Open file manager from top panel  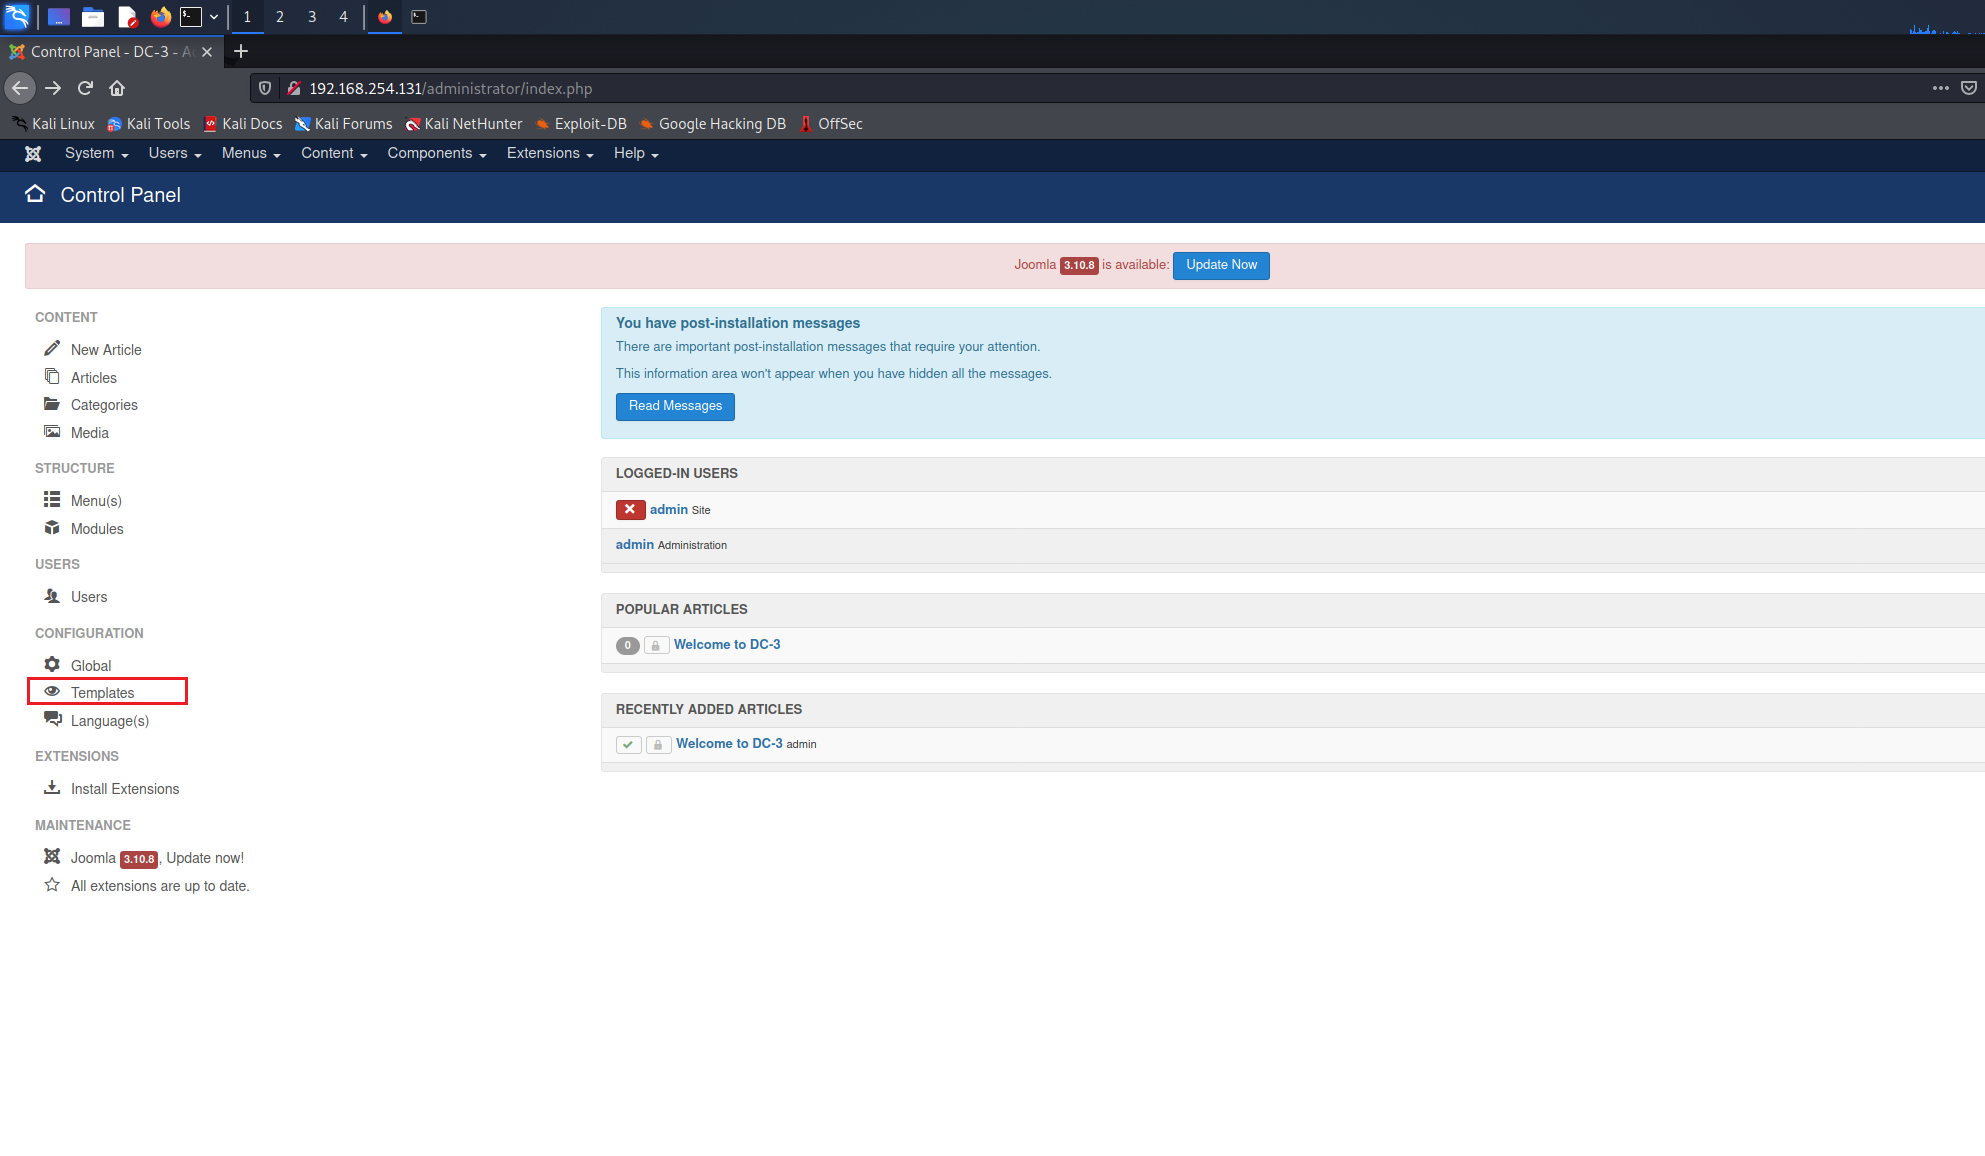tap(93, 16)
